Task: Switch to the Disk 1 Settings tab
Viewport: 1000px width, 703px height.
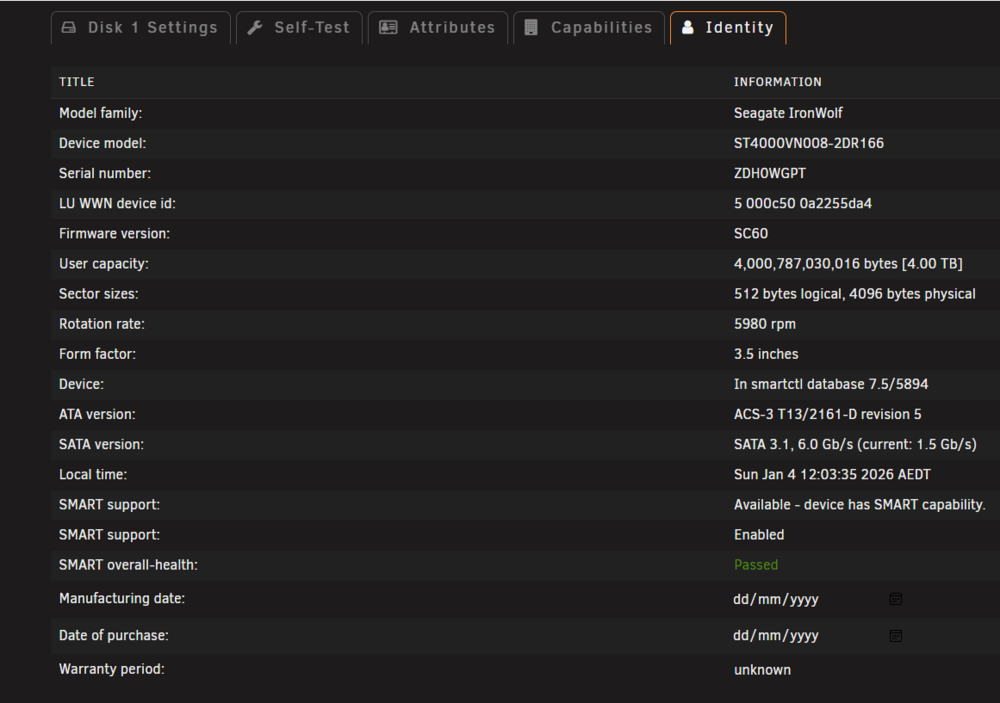Action: [x=141, y=28]
